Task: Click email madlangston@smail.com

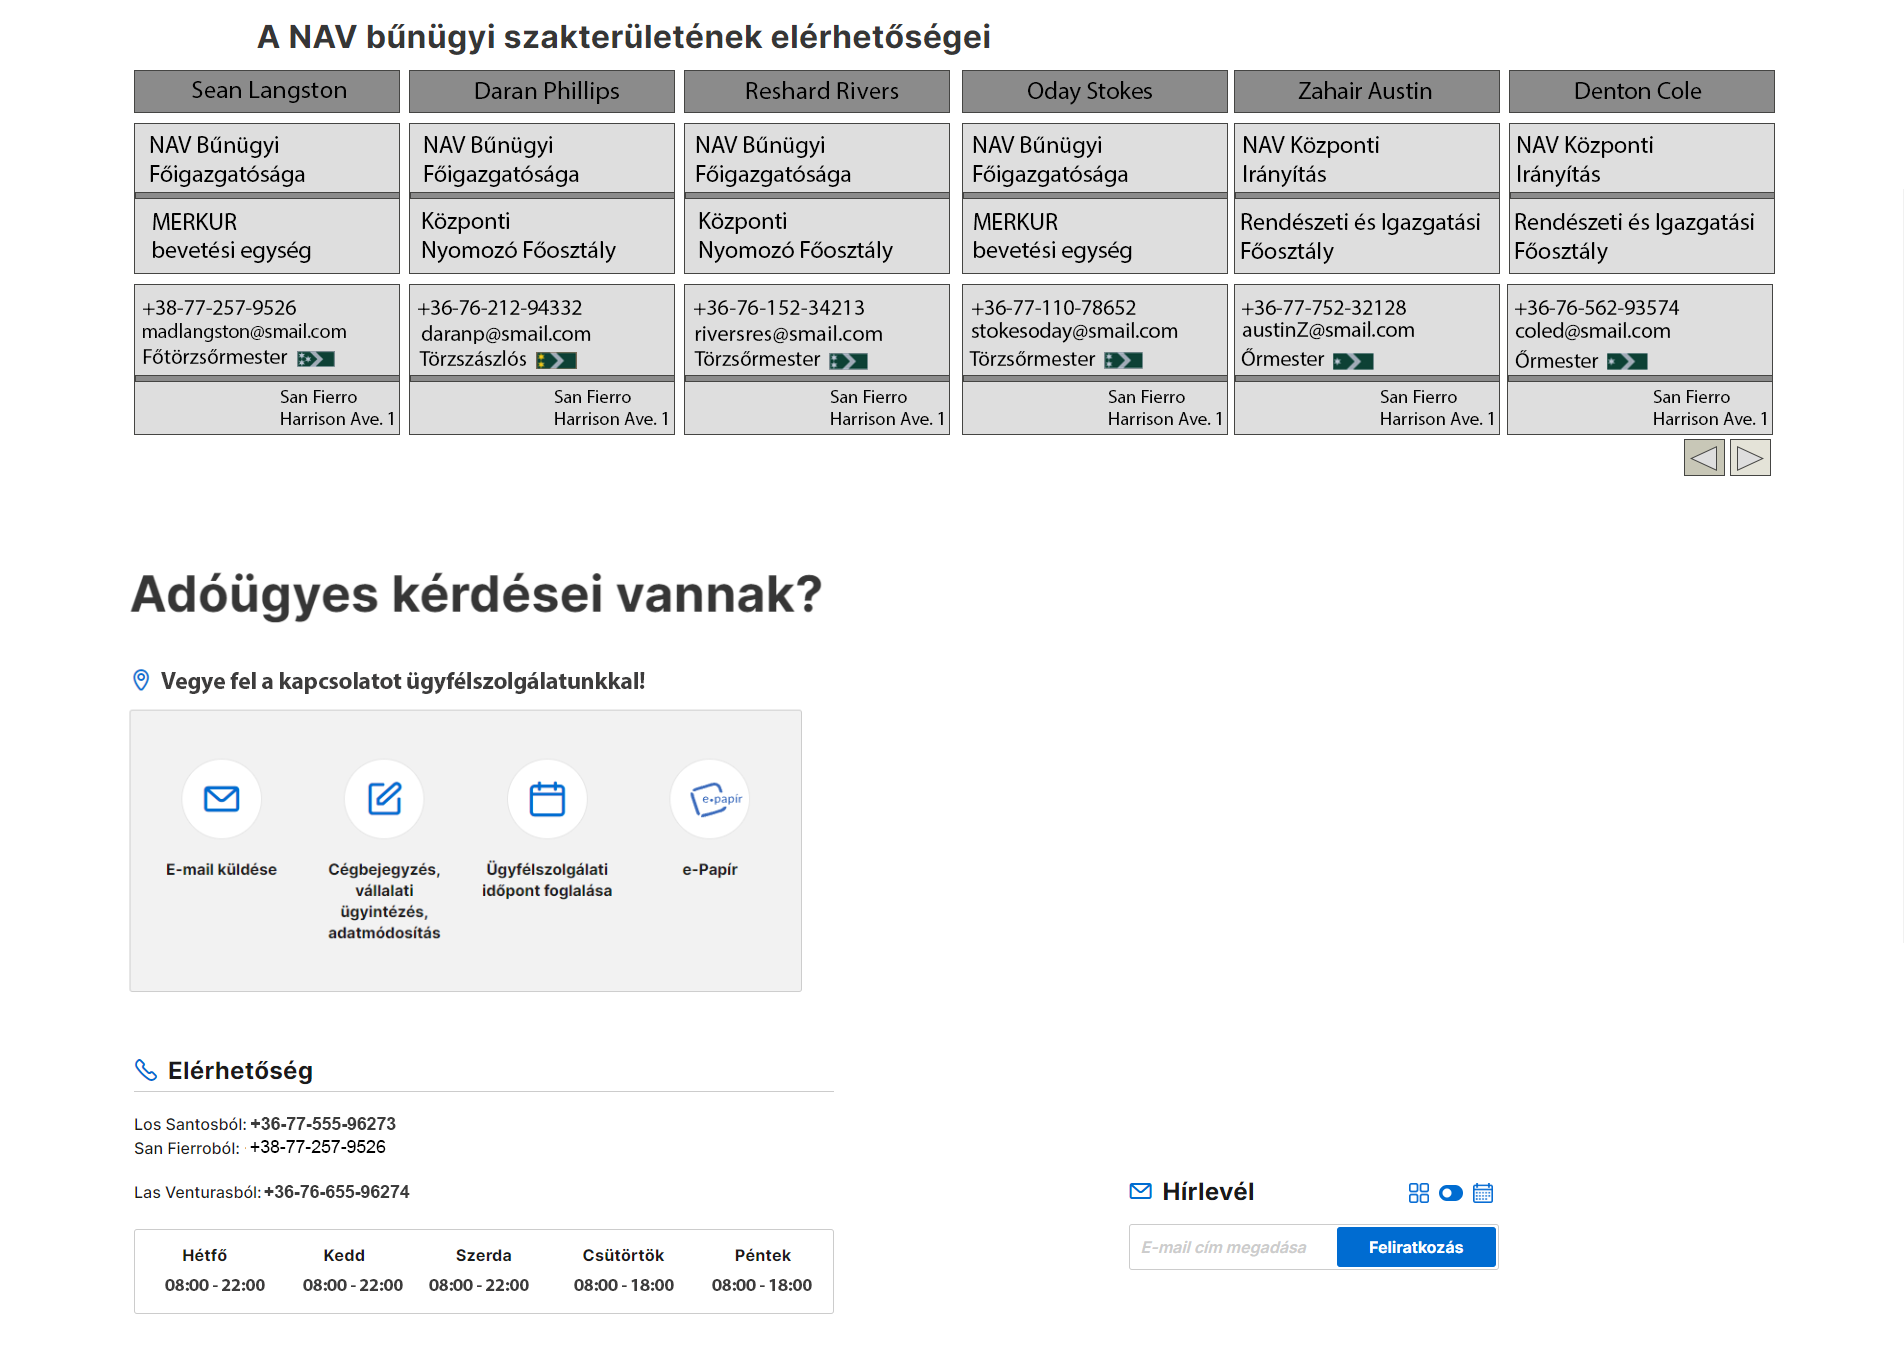Action: point(244,332)
